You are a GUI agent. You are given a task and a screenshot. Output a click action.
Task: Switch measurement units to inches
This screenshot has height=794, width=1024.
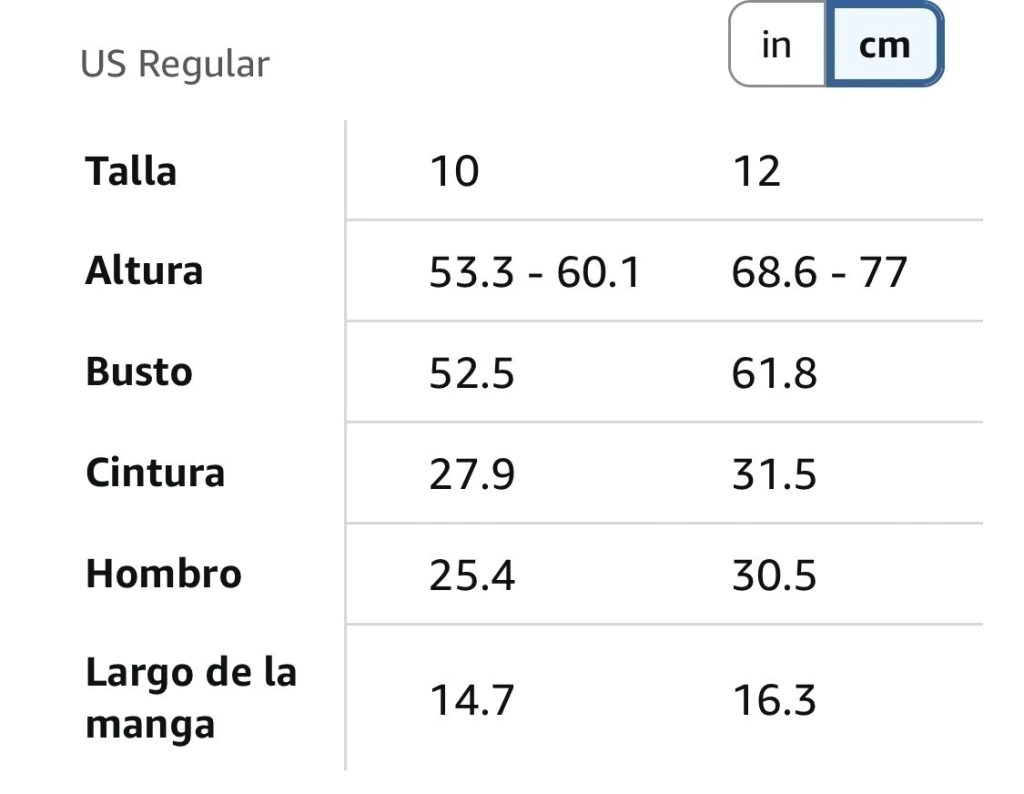776,45
